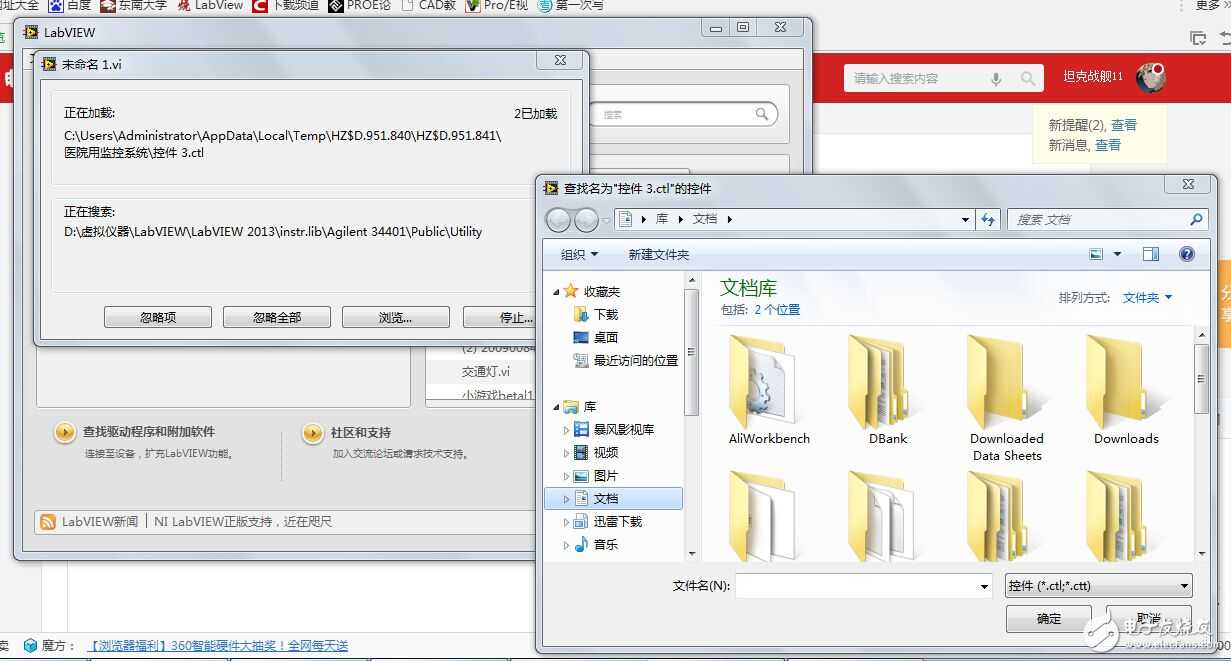This screenshot has width=1231, height=661.
Task: Select the Downloads folder icon
Action: pyautogui.click(x=1126, y=383)
